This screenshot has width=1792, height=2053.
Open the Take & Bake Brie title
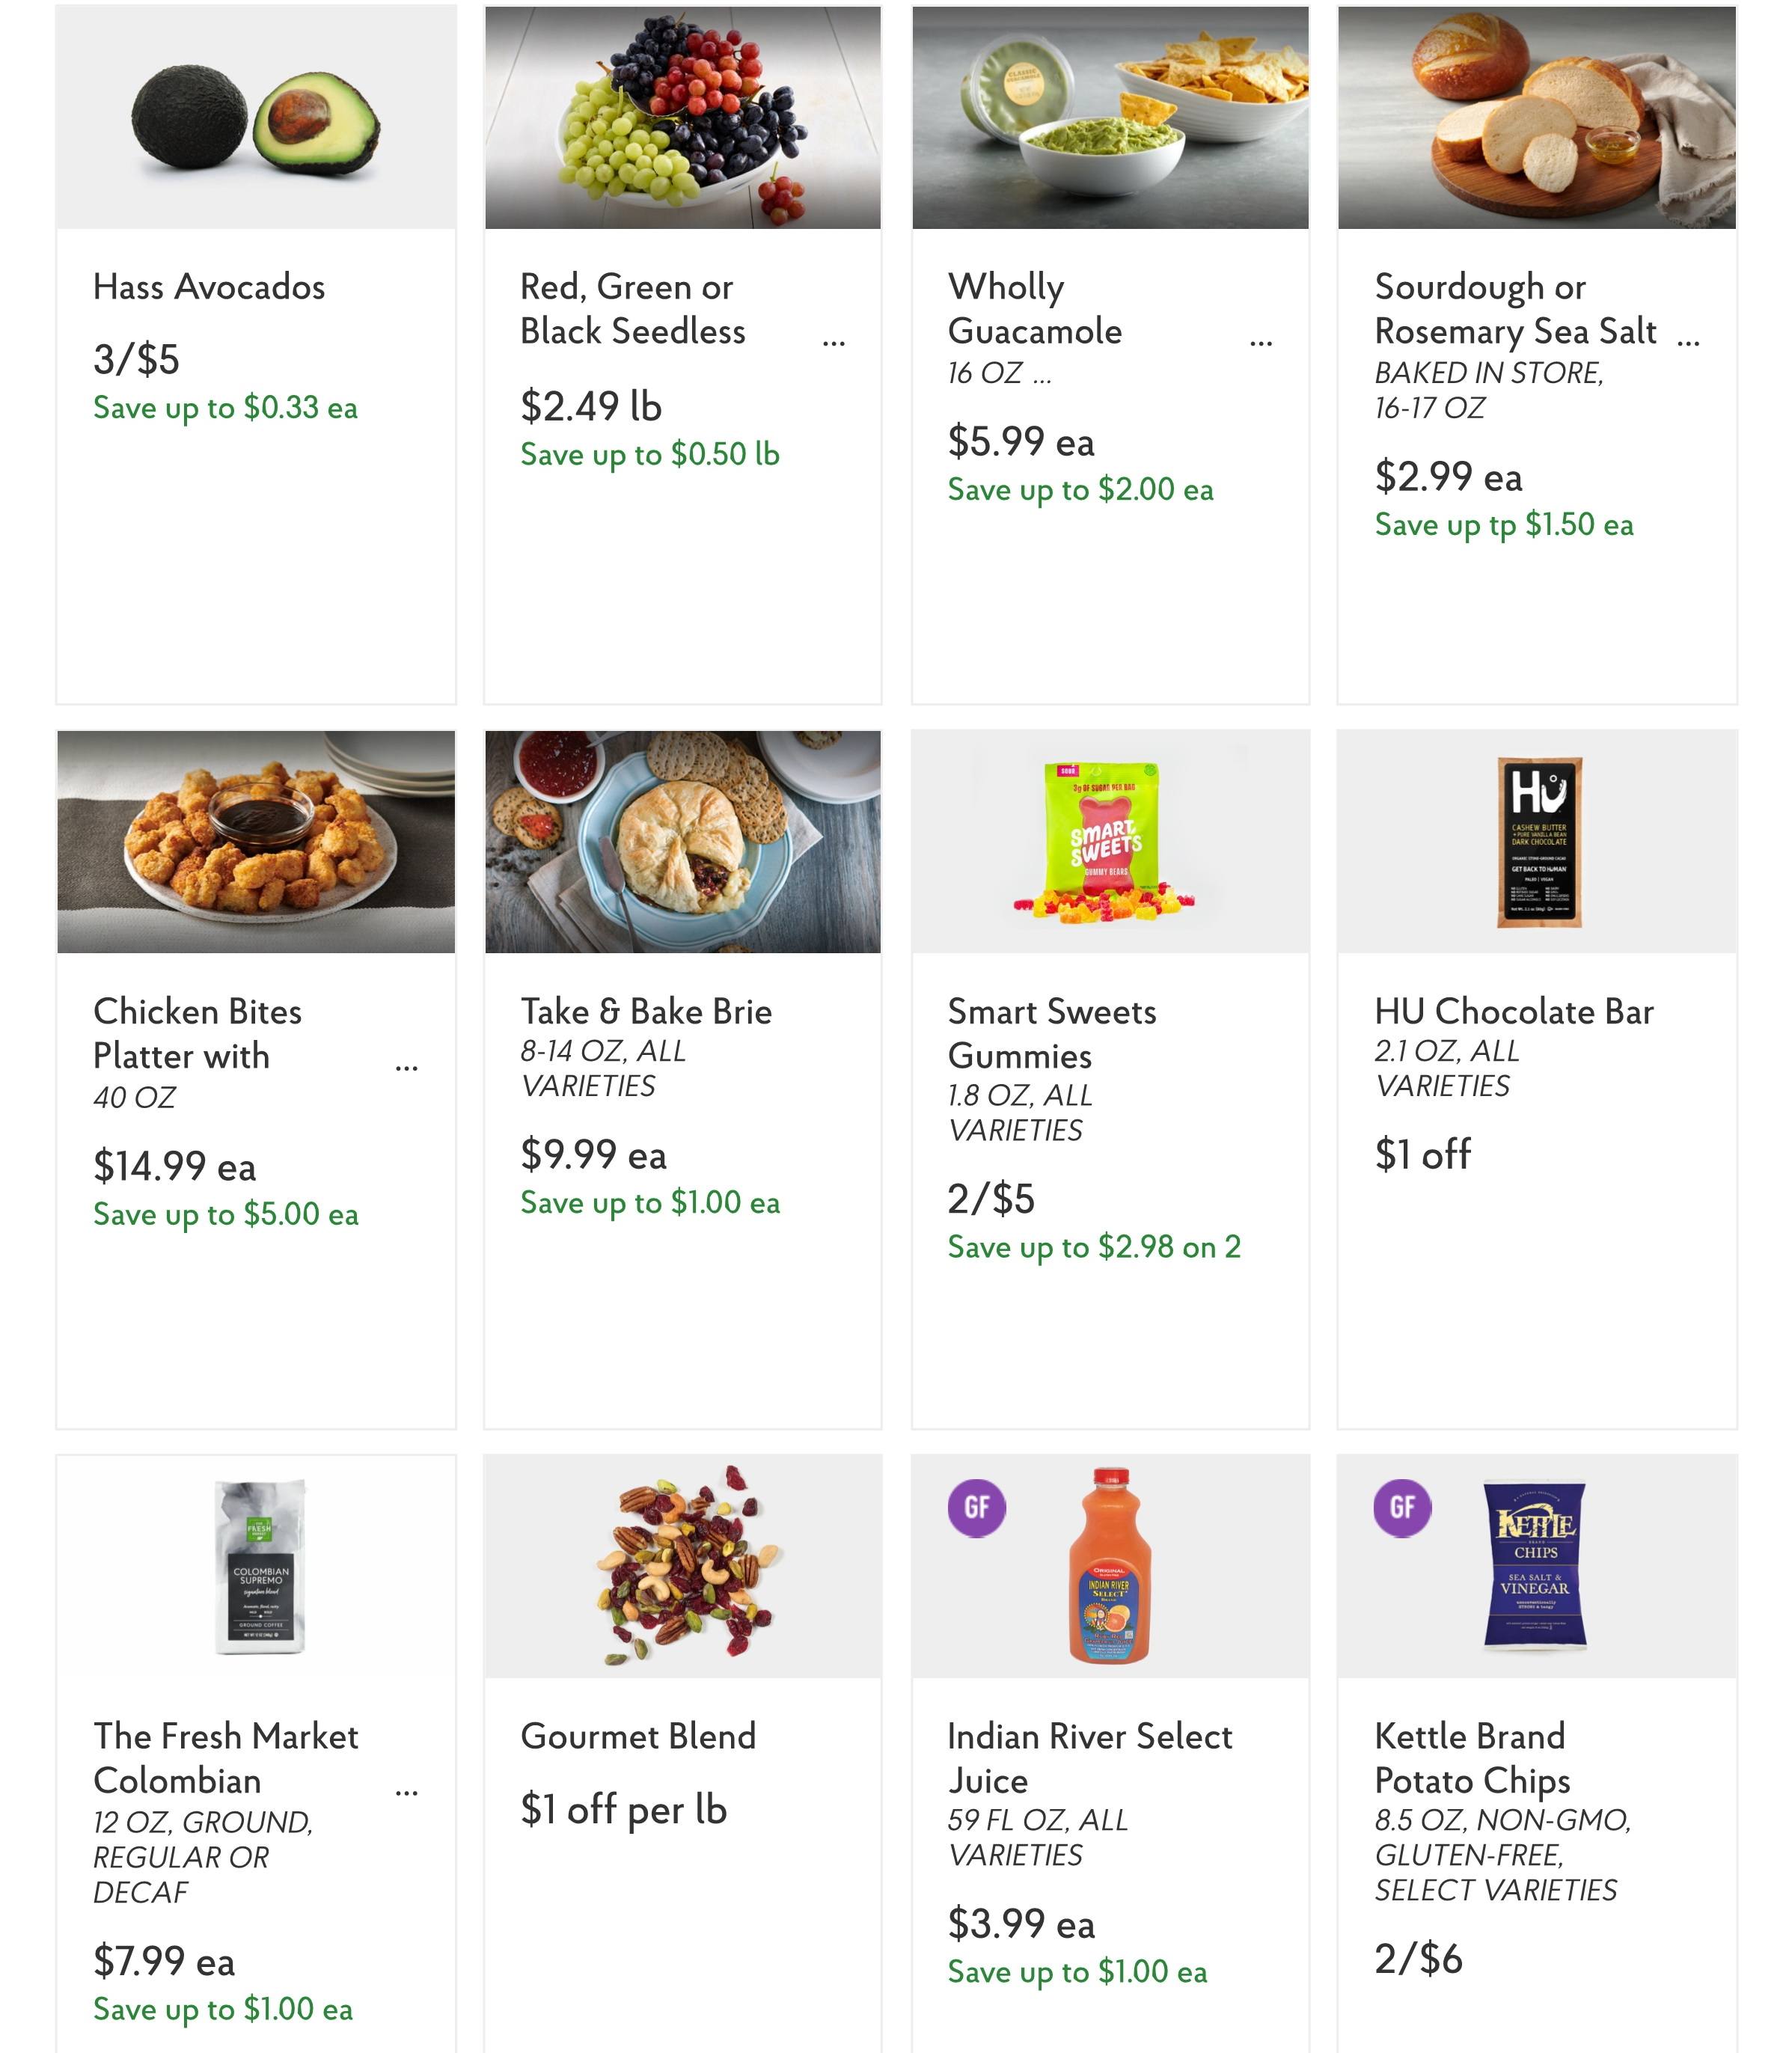pos(646,1012)
